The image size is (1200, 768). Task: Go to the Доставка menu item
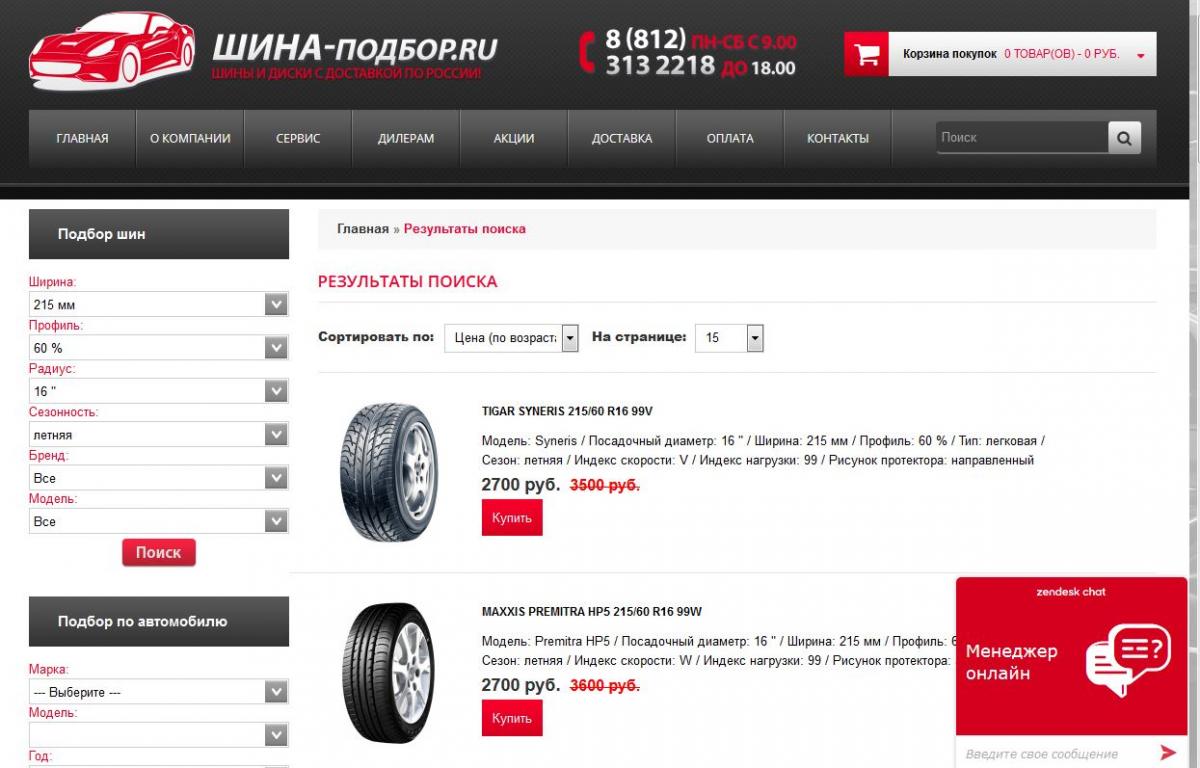click(622, 139)
